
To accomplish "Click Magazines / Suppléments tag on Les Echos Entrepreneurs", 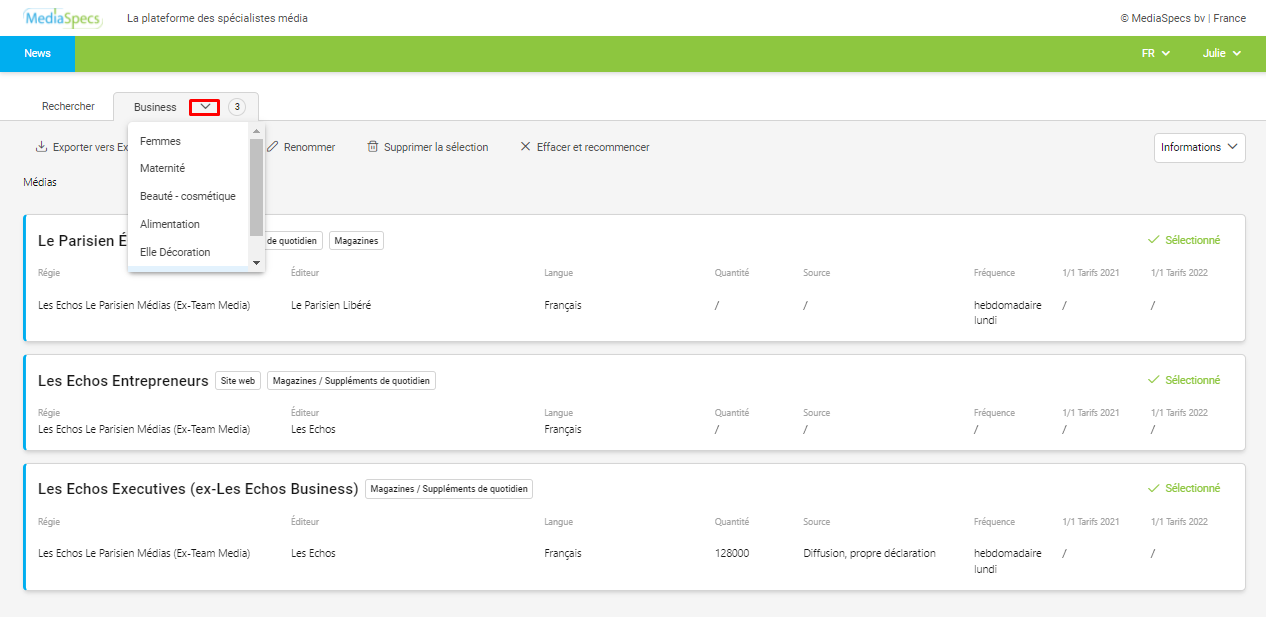I will pos(351,381).
